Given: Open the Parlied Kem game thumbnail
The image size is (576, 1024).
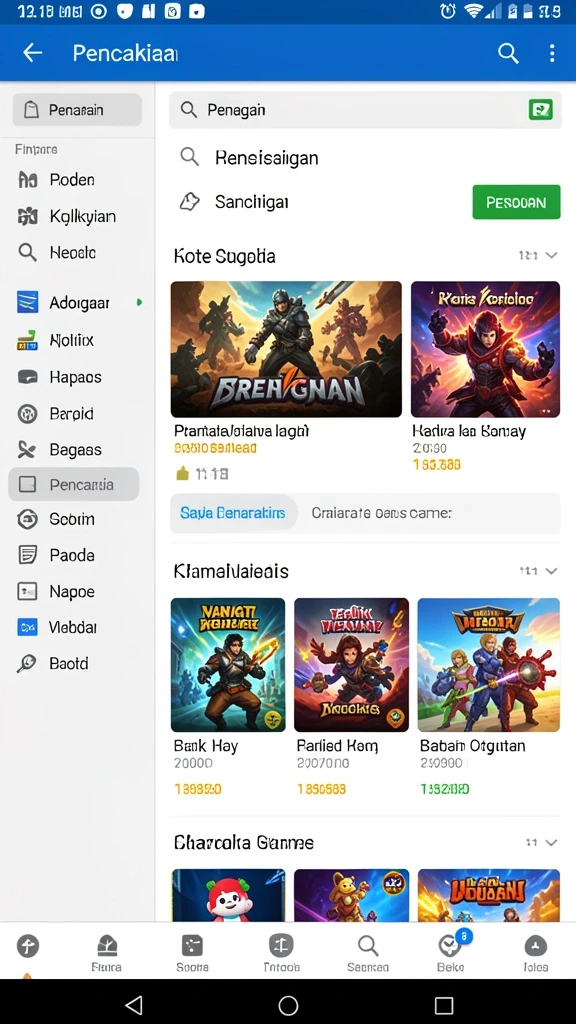Looking at the screenshot, I should click(351, 665).
